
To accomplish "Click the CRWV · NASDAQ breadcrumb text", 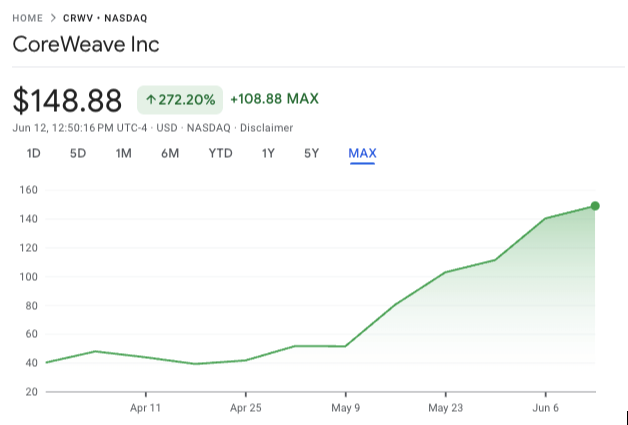I will pyautogui.click(x=105, y=18).
